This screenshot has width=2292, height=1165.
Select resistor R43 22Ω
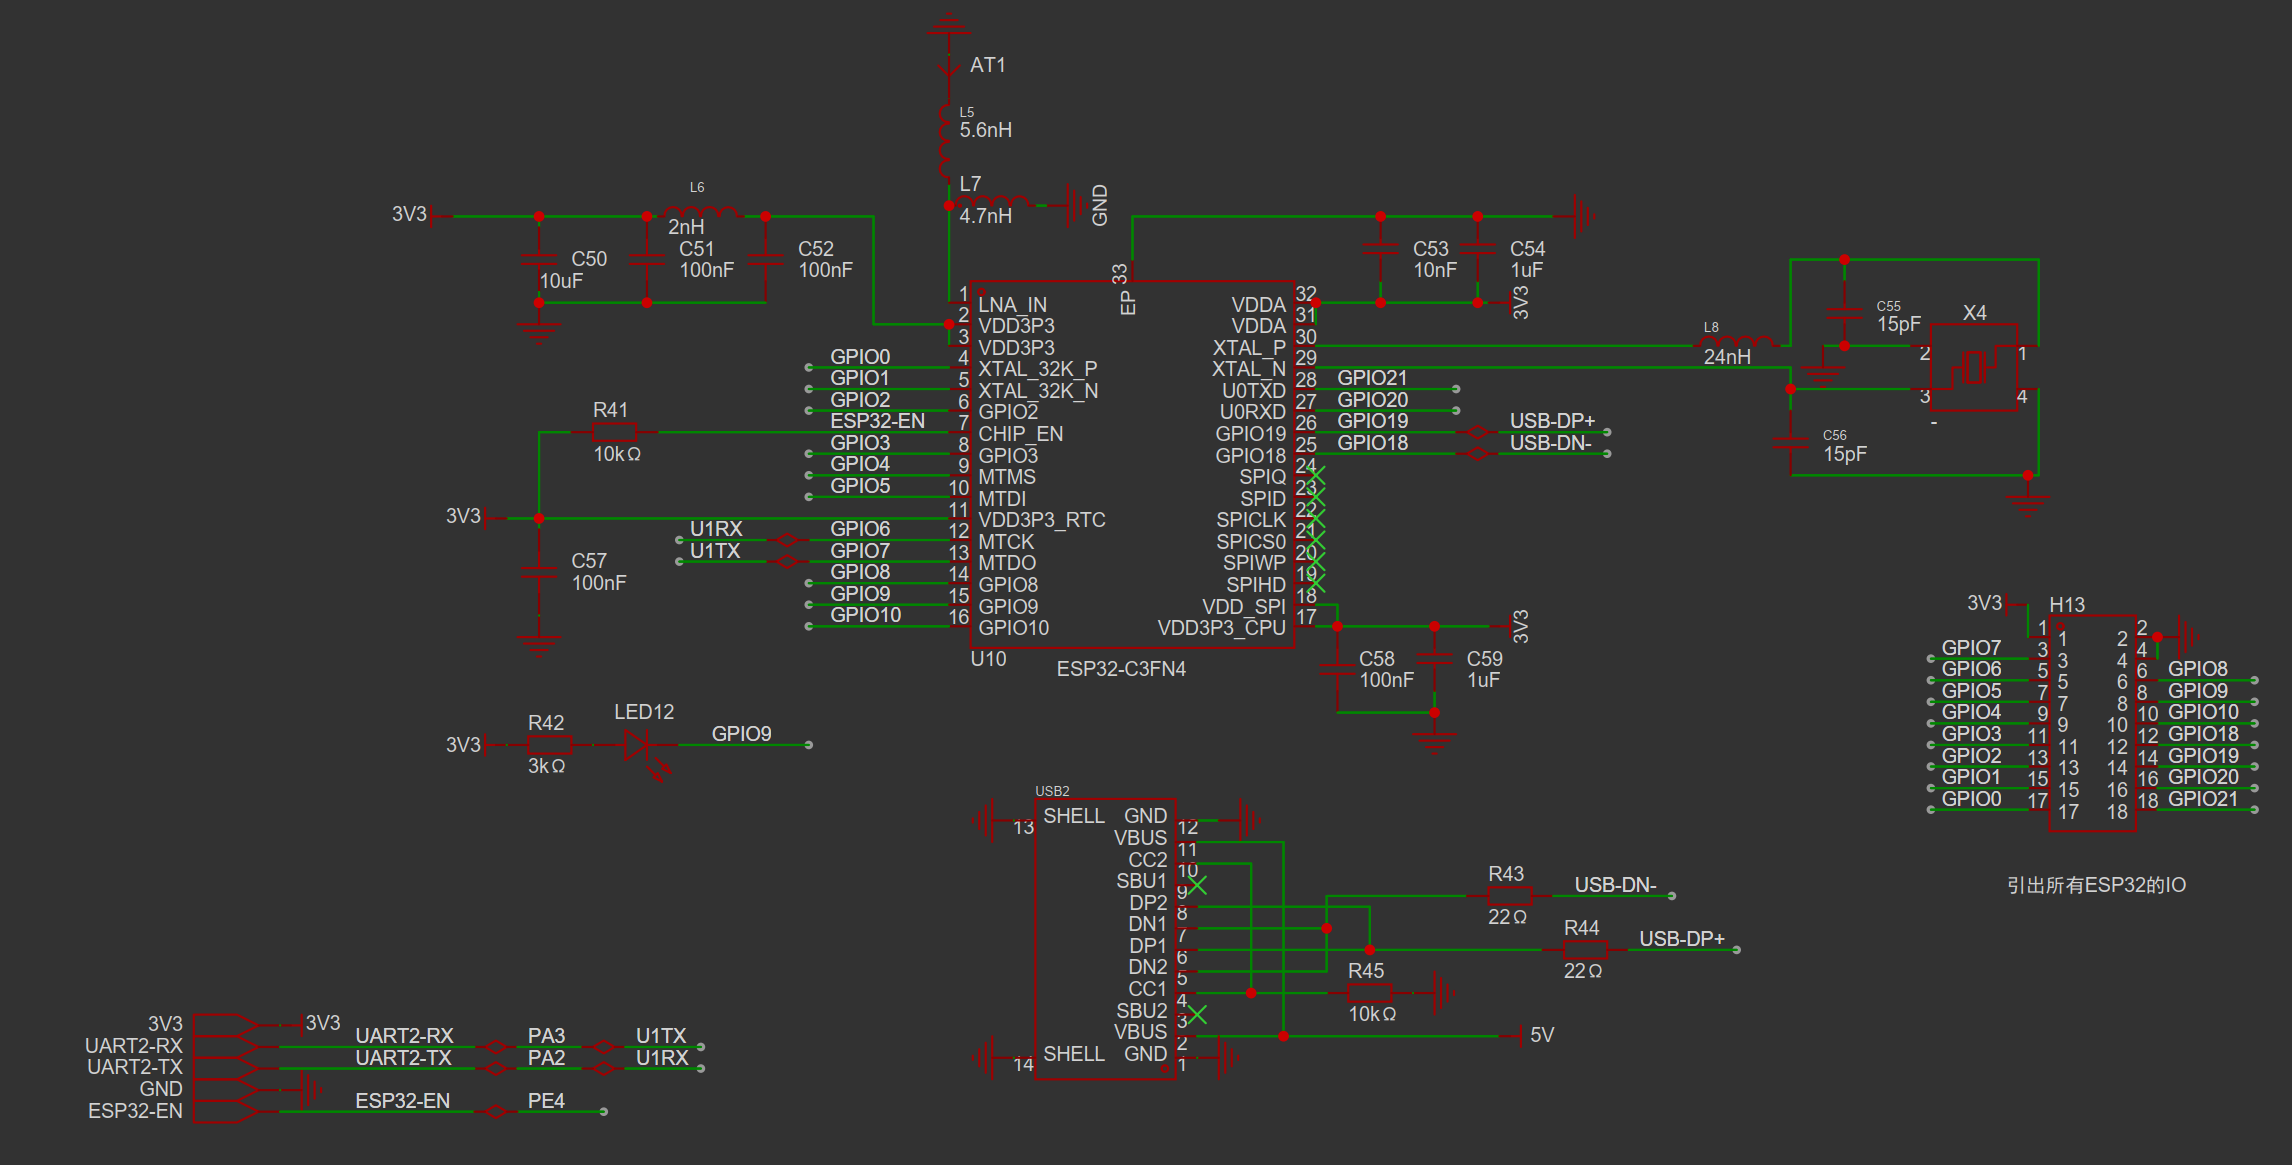tap(1510, 896)
